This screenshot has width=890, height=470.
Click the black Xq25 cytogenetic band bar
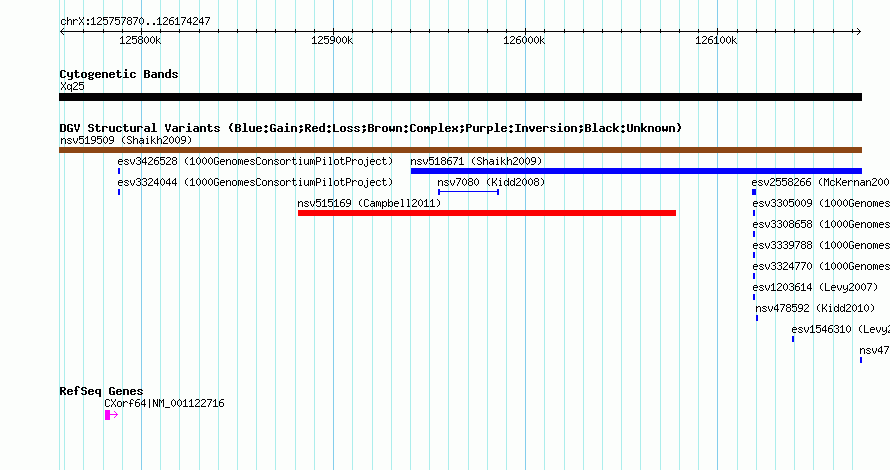460,97
